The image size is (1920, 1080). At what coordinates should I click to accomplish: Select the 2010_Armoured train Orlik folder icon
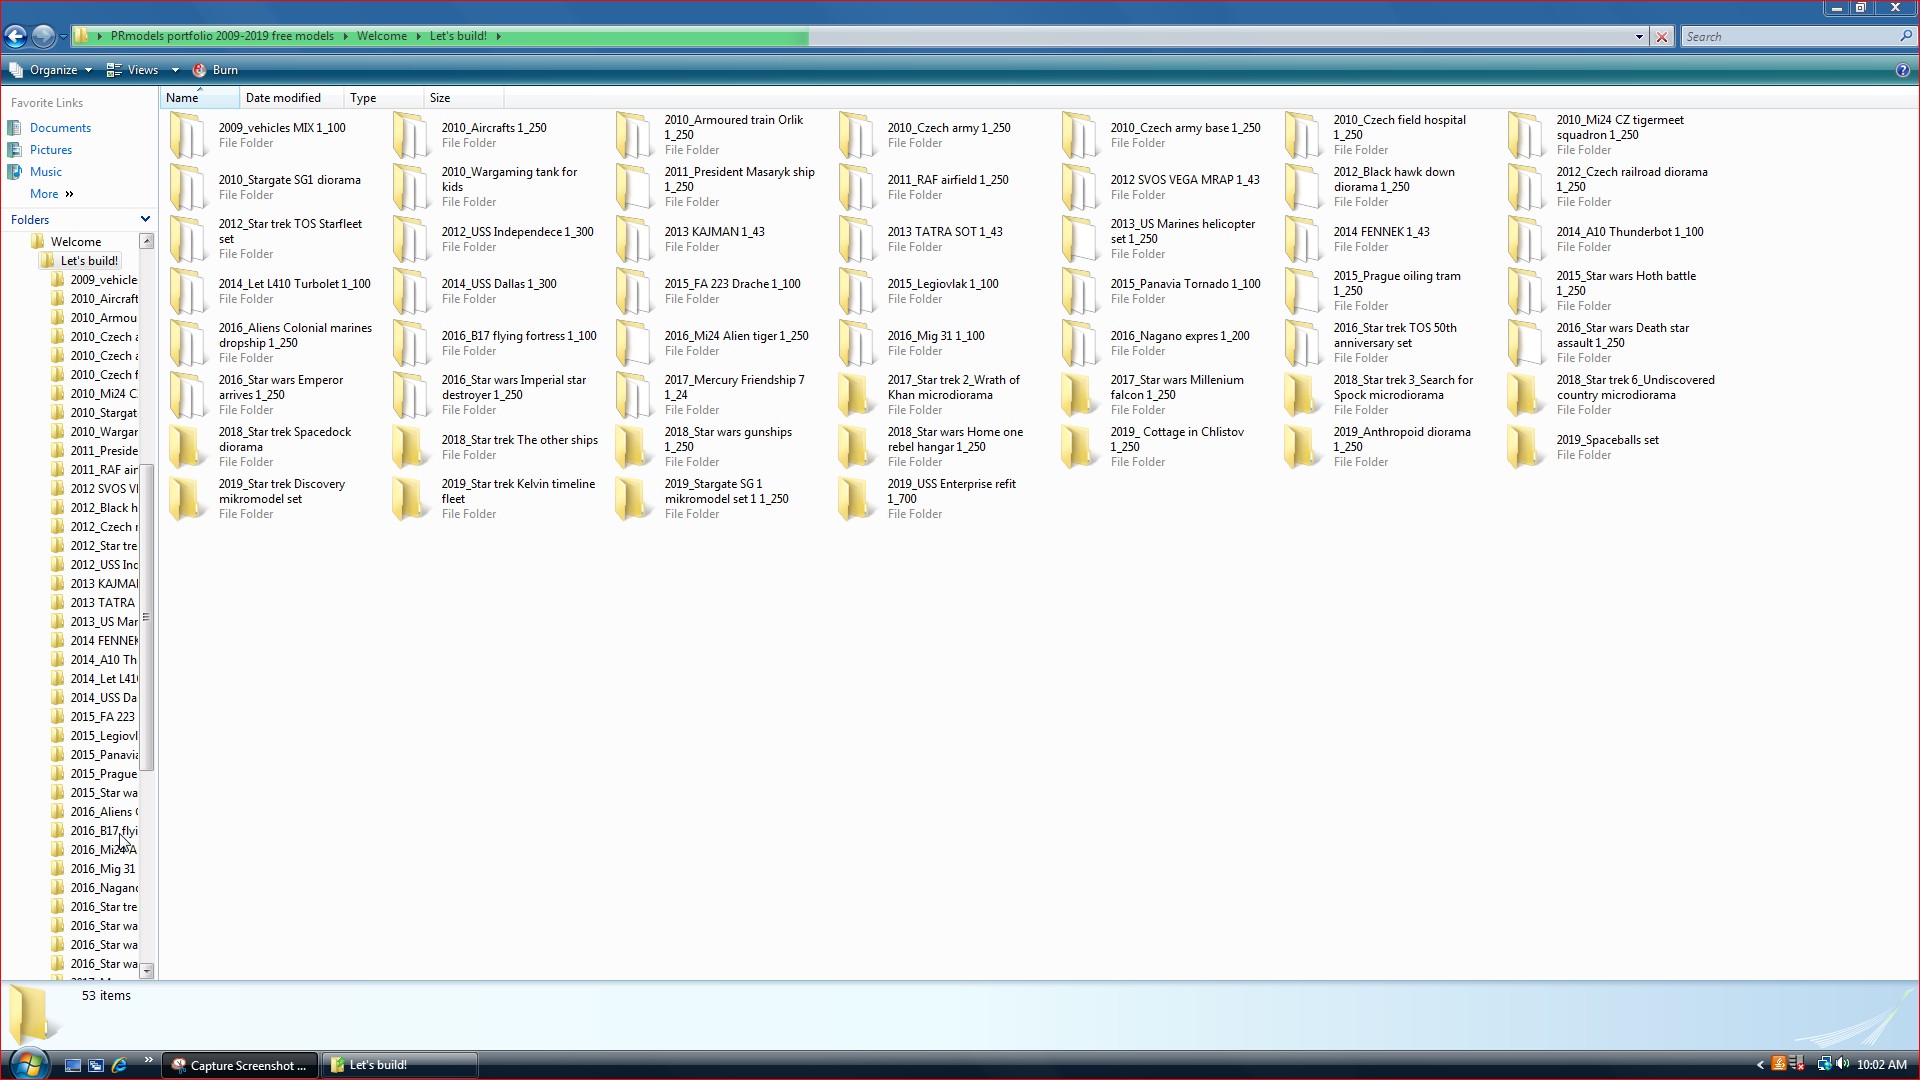tap(635, 135)
